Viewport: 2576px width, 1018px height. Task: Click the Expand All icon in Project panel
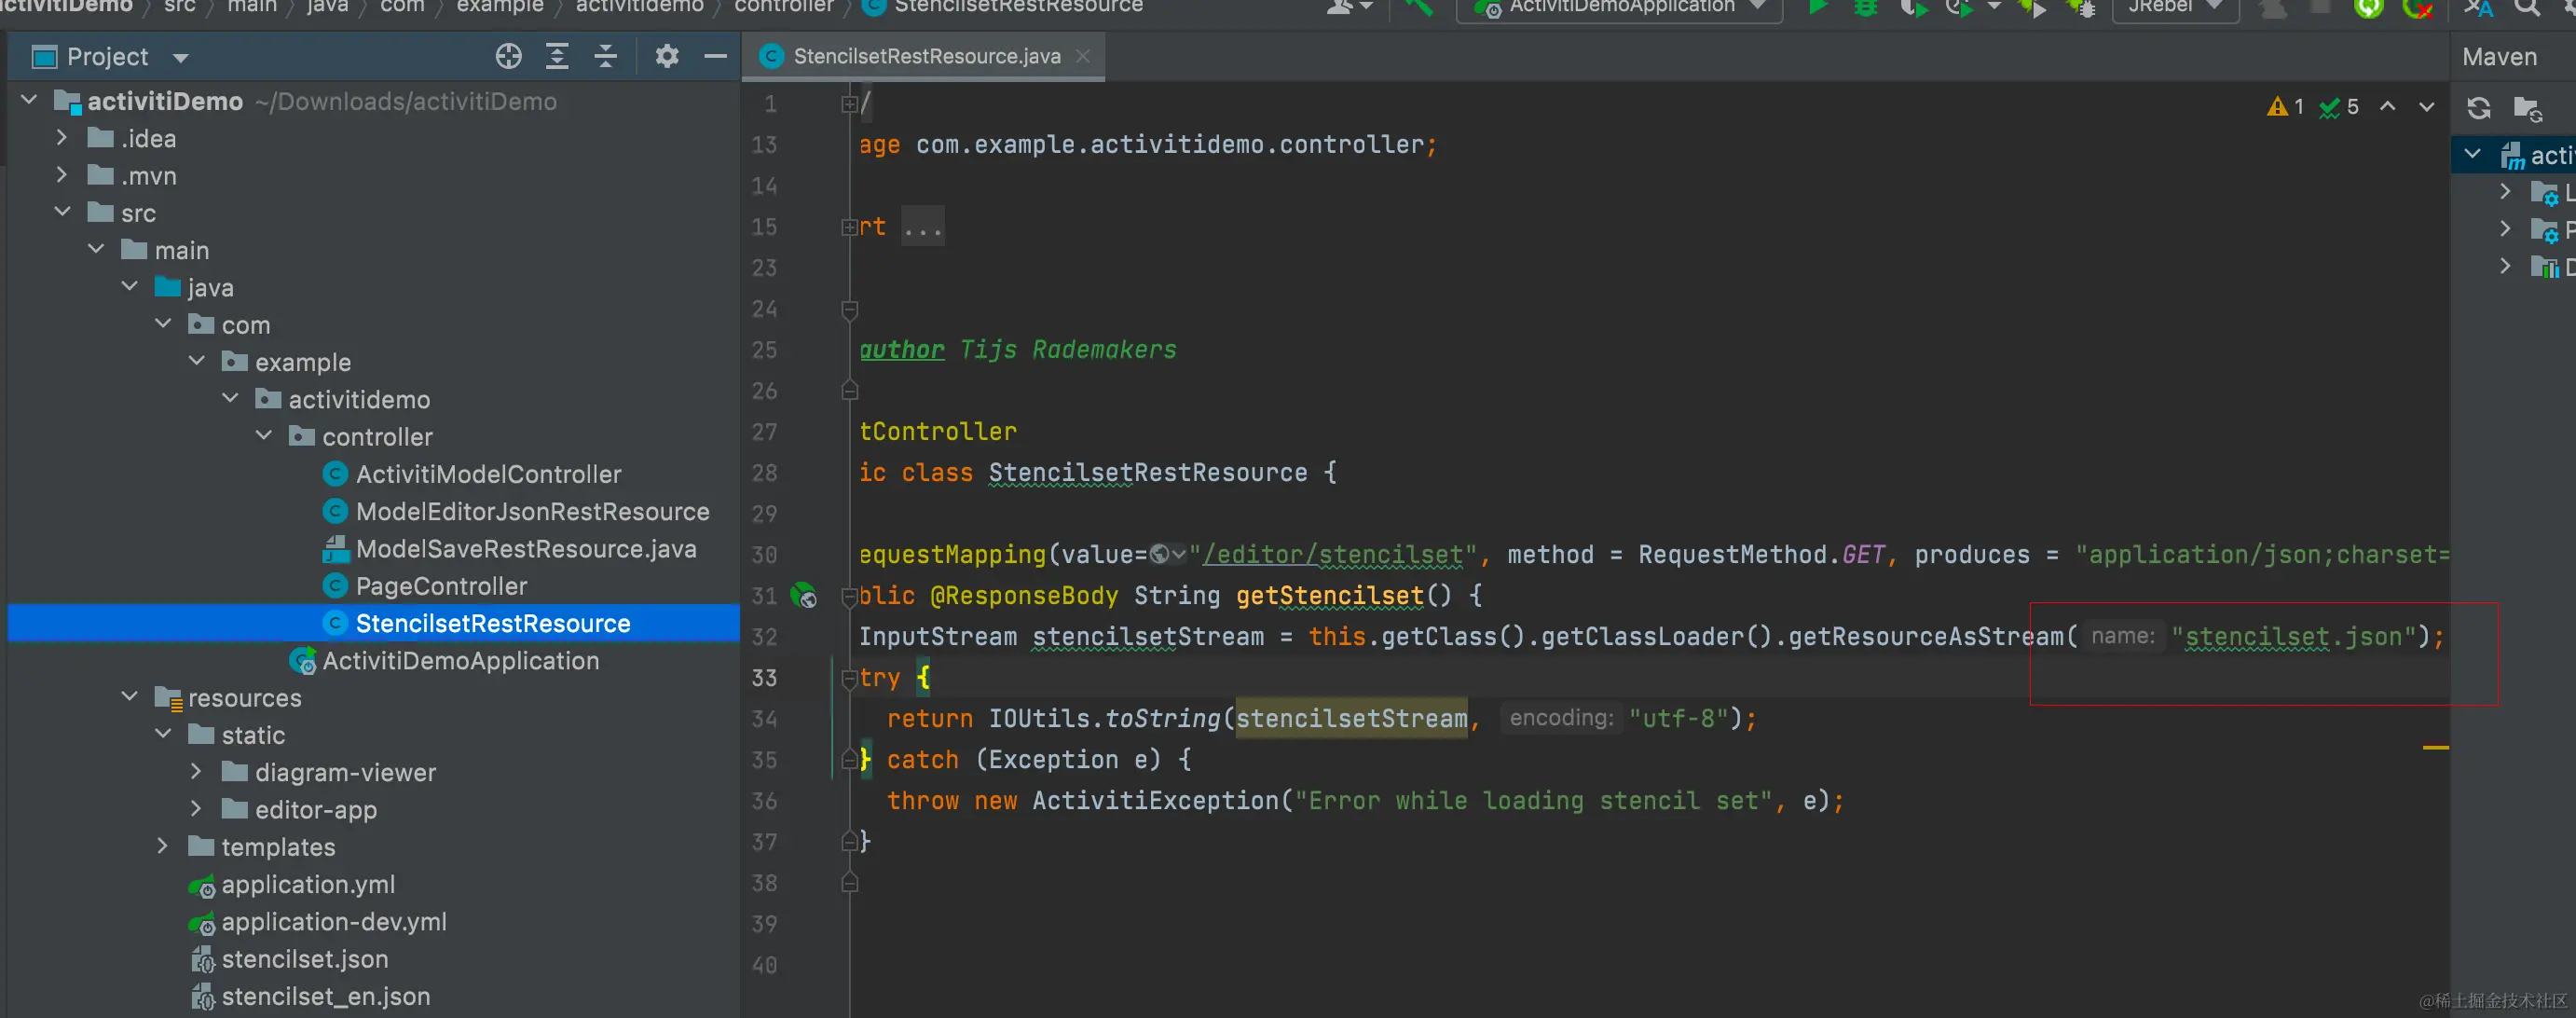[x=557, y=57]
